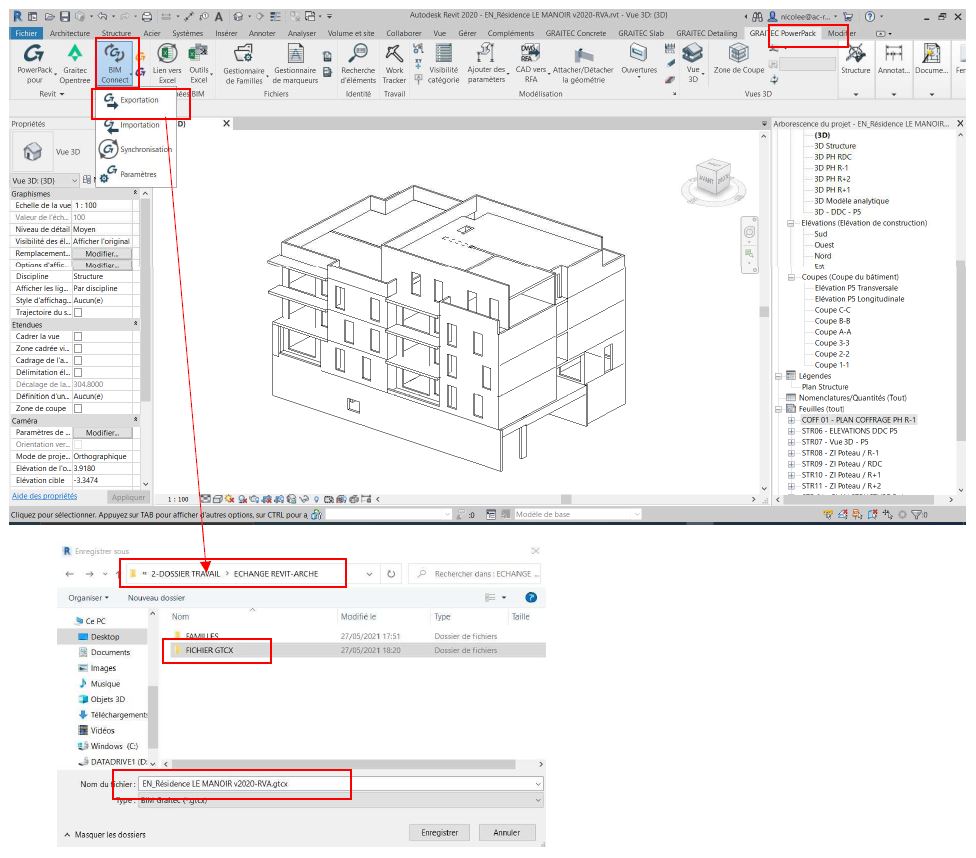The width and height of the screenshot is (976, 858).
Task: Collapse the Graphismes section
Action: pos(135,194)
